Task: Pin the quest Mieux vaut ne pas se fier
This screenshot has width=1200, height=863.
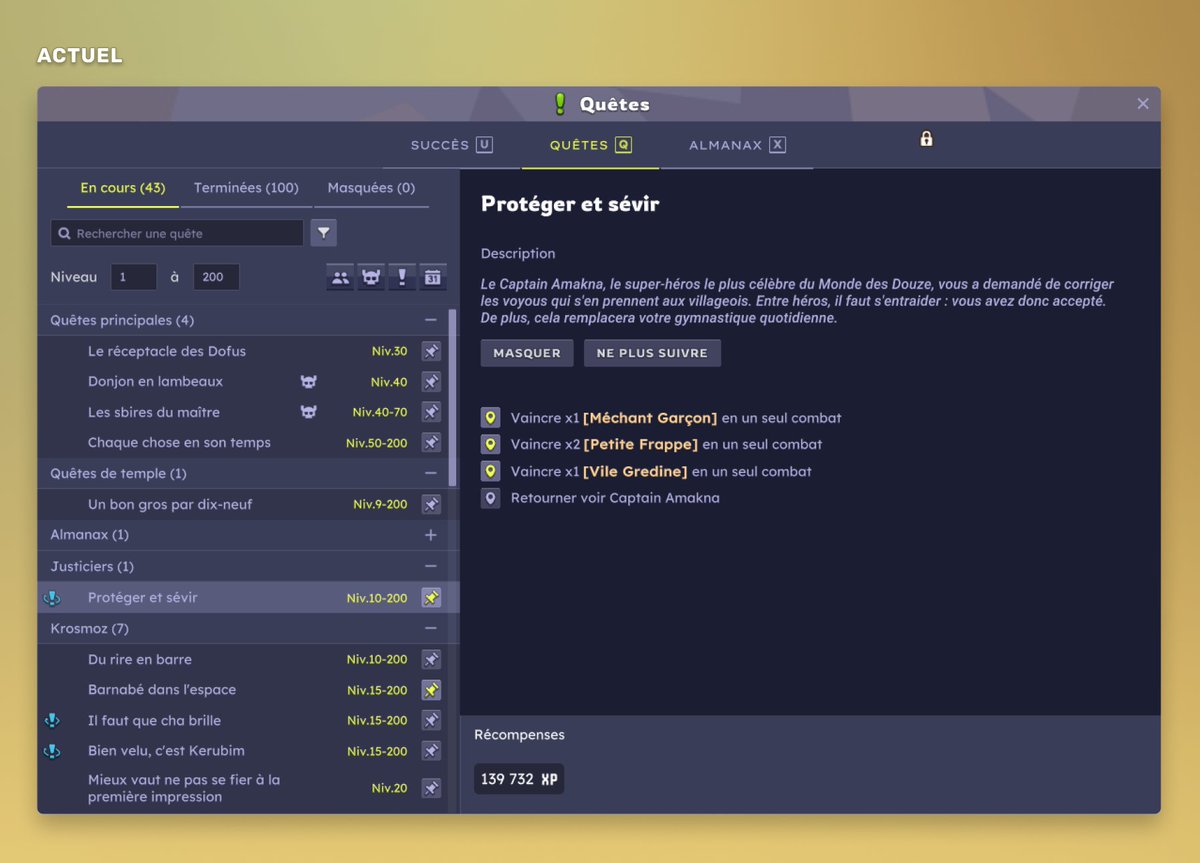Action: tap(431, 788)
